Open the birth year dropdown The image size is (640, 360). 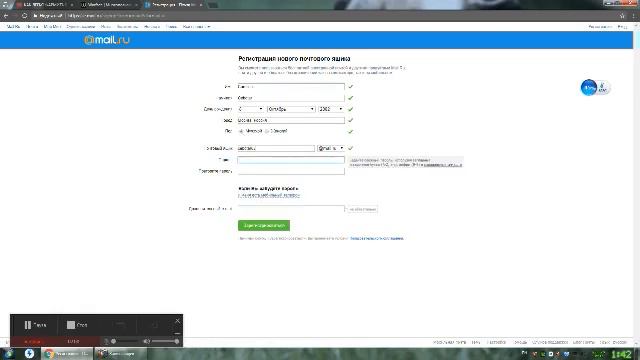coord(331,109)
